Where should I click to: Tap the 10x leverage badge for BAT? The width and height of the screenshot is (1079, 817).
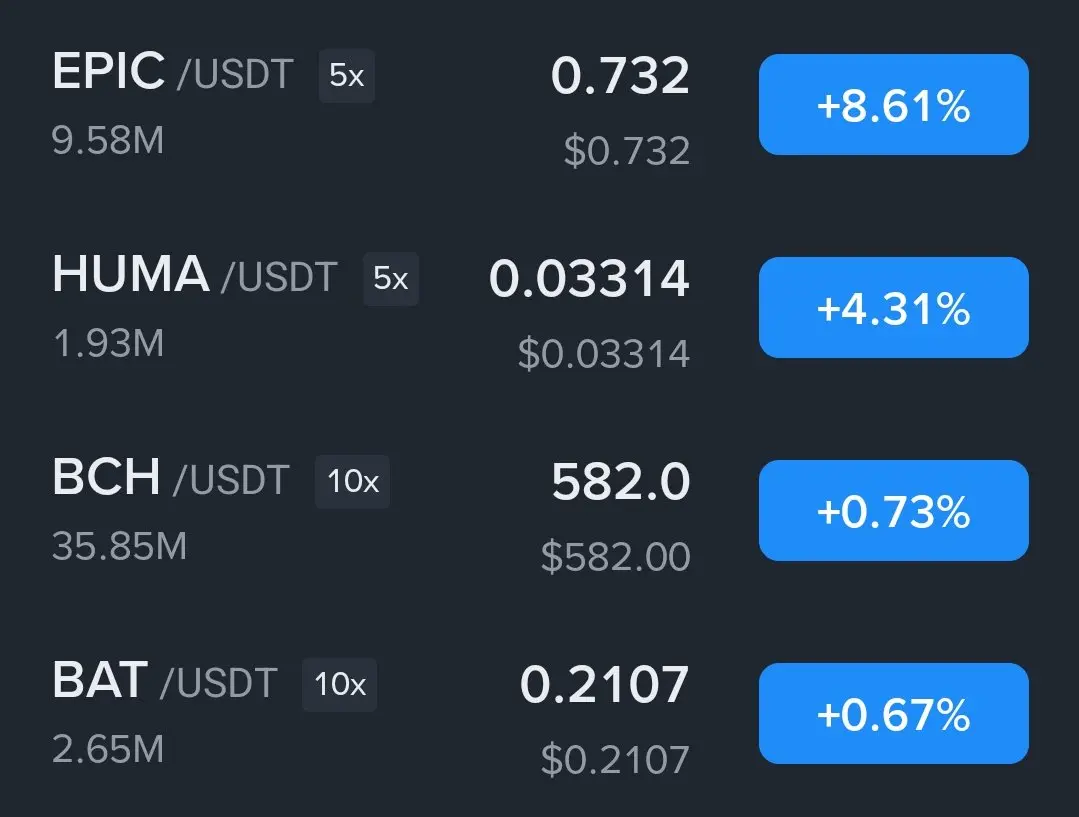(339, 685)
